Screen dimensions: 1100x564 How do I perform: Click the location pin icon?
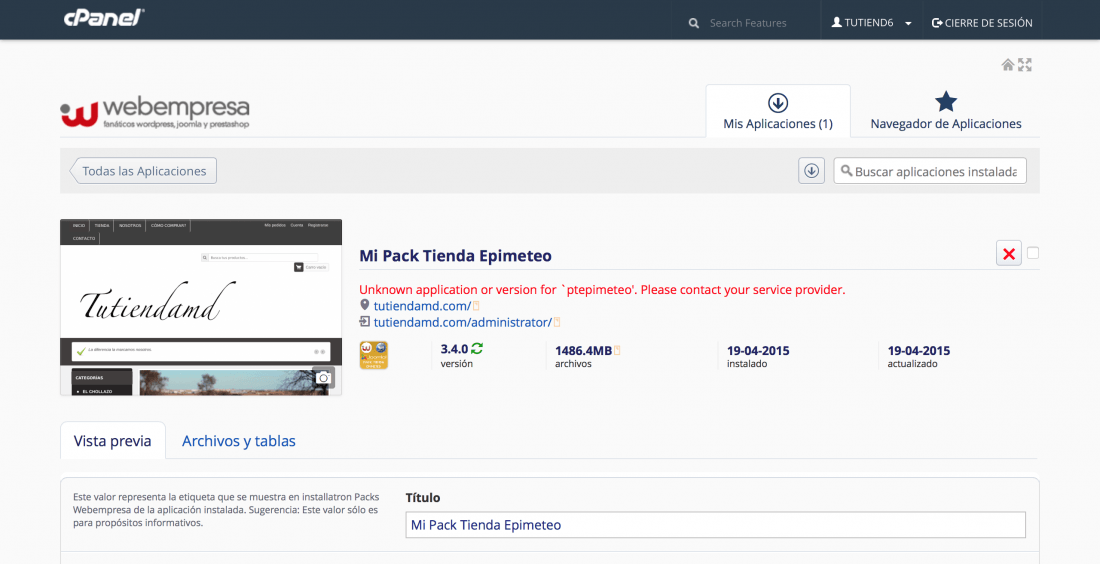point(364,305)
